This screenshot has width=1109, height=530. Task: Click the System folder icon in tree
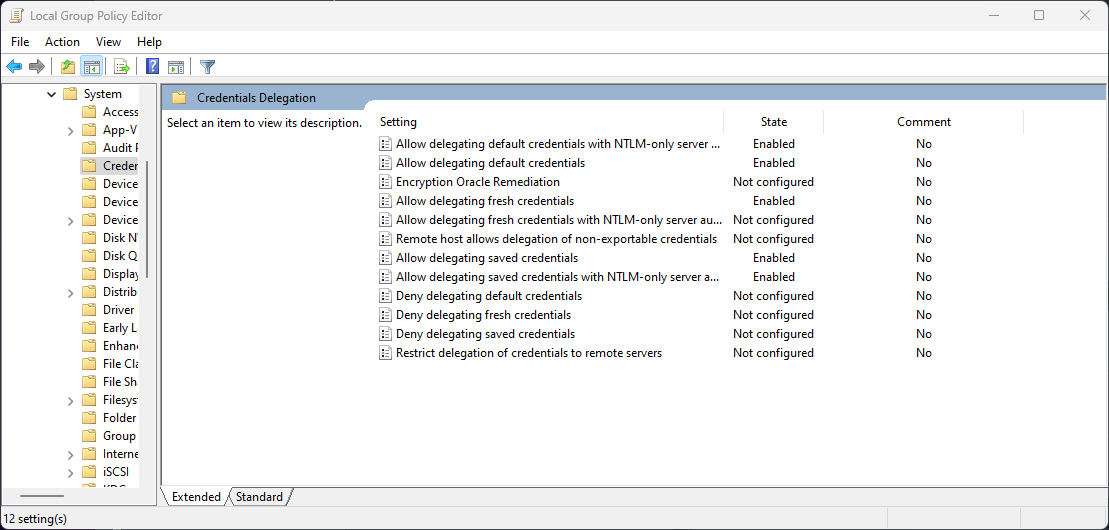(69, 93)
